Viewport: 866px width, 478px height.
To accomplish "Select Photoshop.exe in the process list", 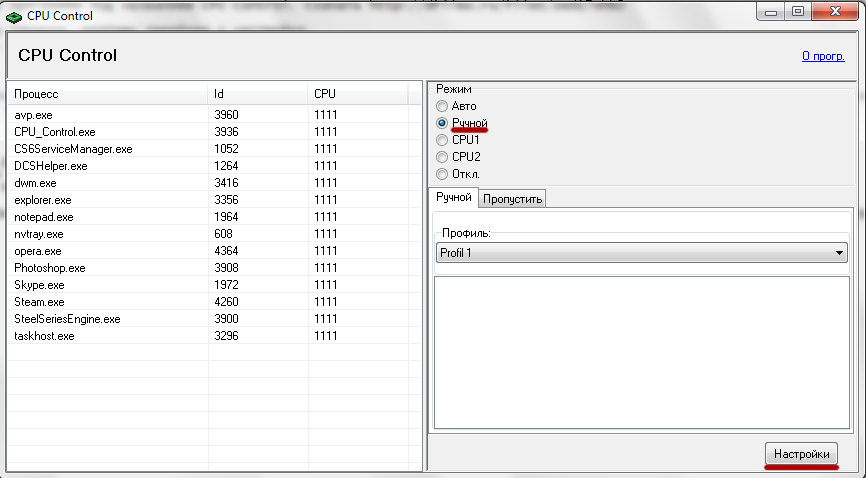I will coord(50,268).
